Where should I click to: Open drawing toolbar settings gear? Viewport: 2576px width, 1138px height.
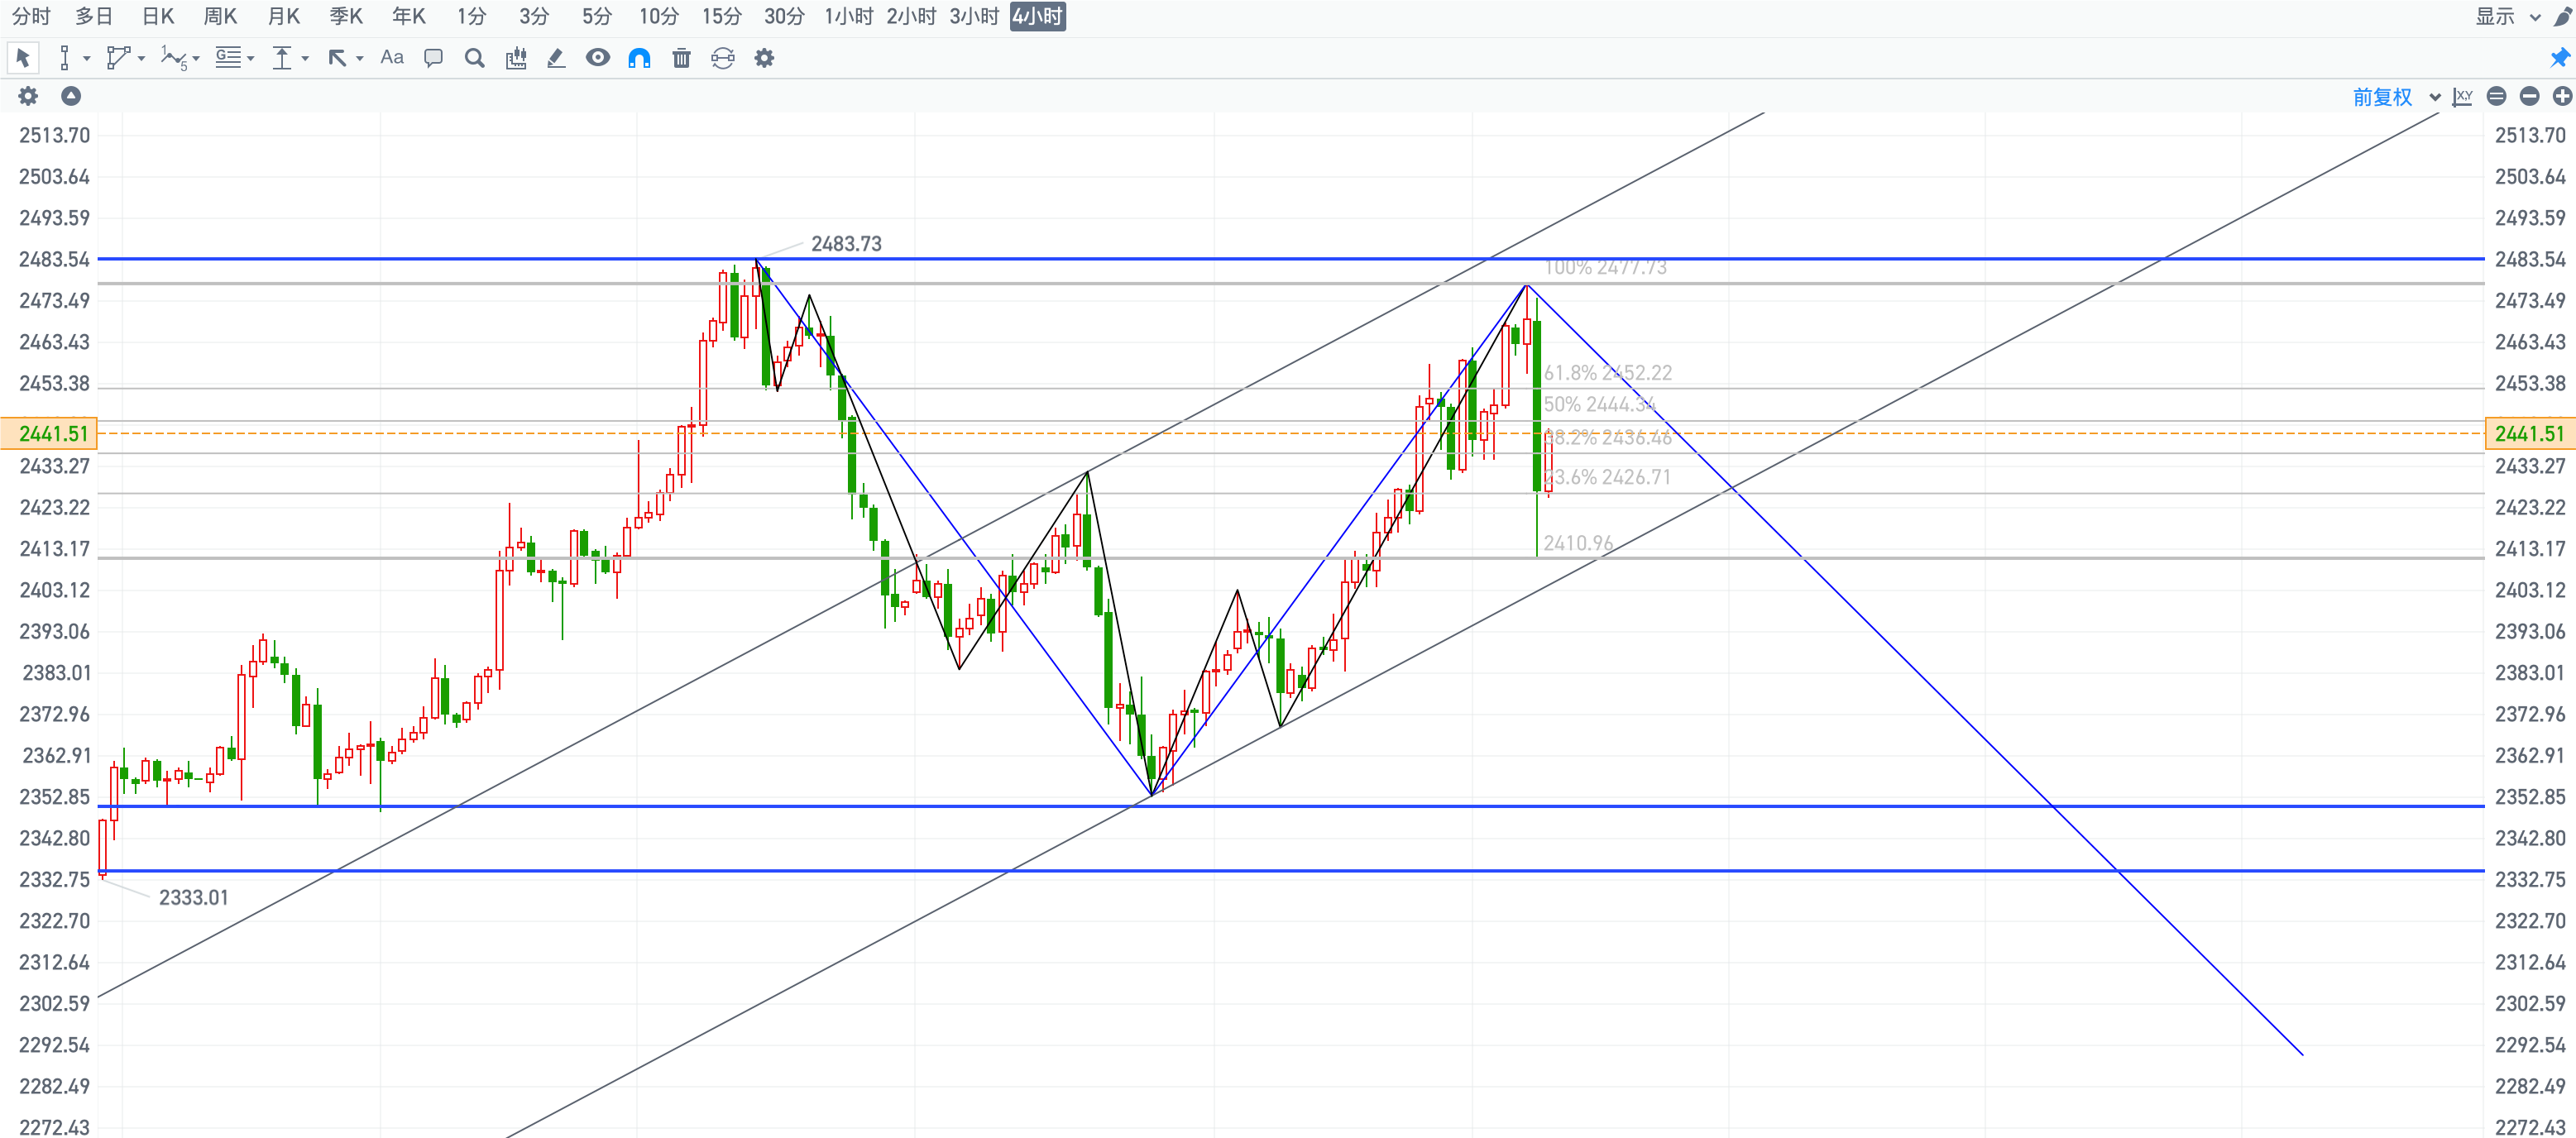click(x=764, y=58)
